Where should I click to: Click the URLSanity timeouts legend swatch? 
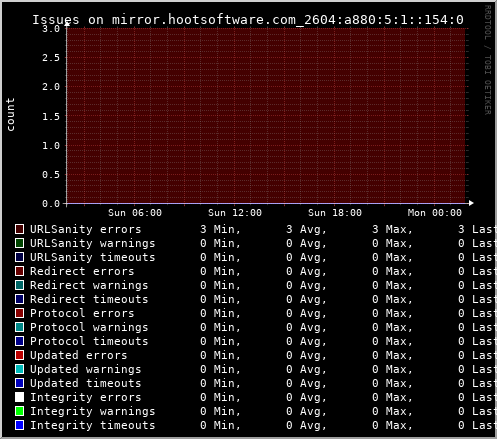[19, 257]
